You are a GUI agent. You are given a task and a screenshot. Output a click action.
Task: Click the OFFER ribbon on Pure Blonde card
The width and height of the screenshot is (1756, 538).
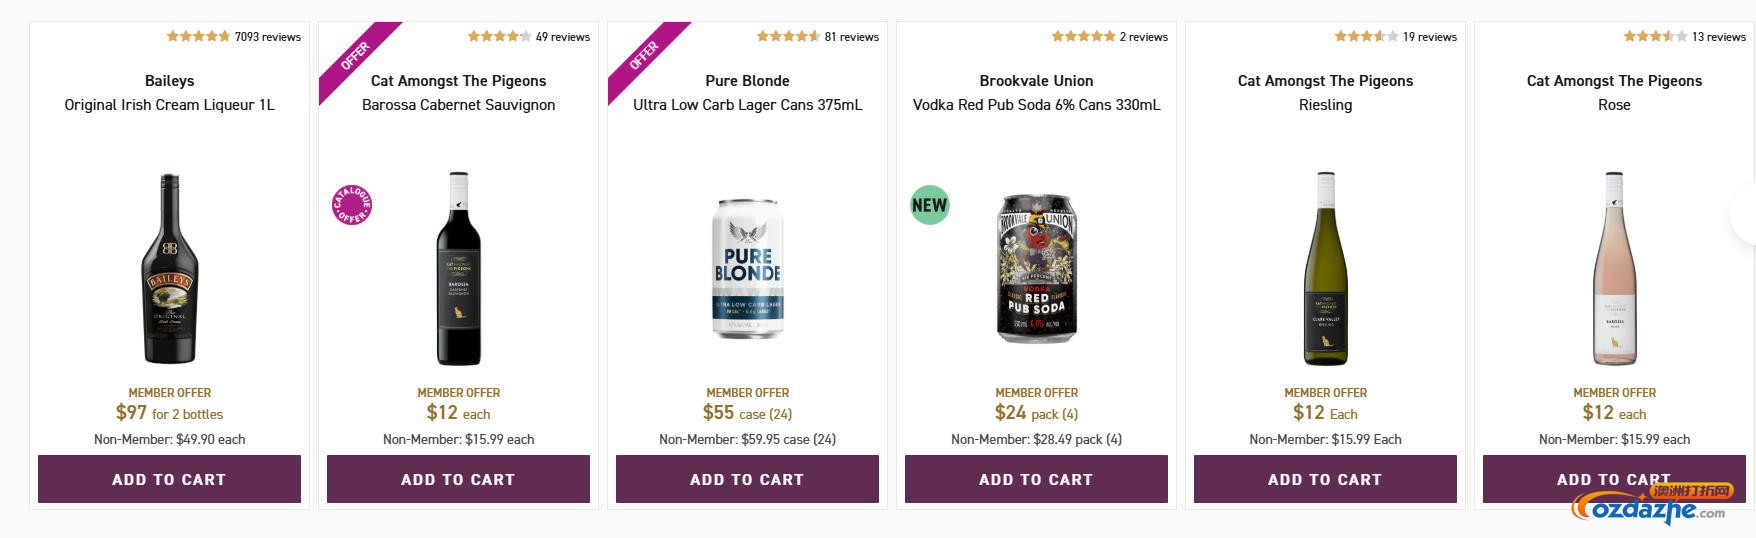[642, 56]
